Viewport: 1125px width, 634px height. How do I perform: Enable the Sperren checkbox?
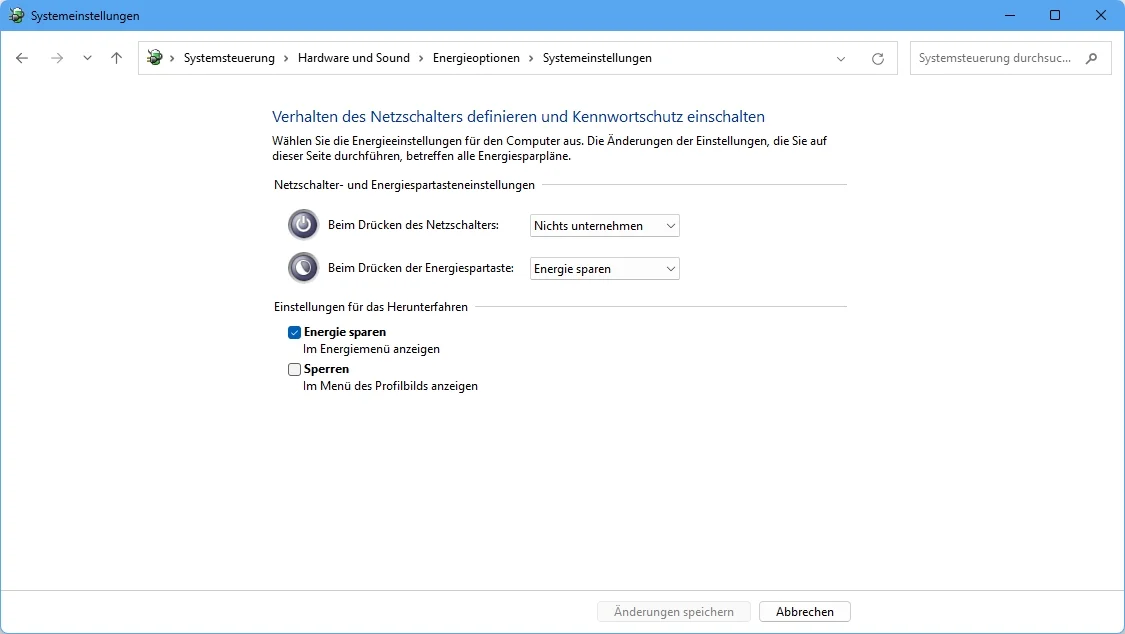(x=294, y=369)
